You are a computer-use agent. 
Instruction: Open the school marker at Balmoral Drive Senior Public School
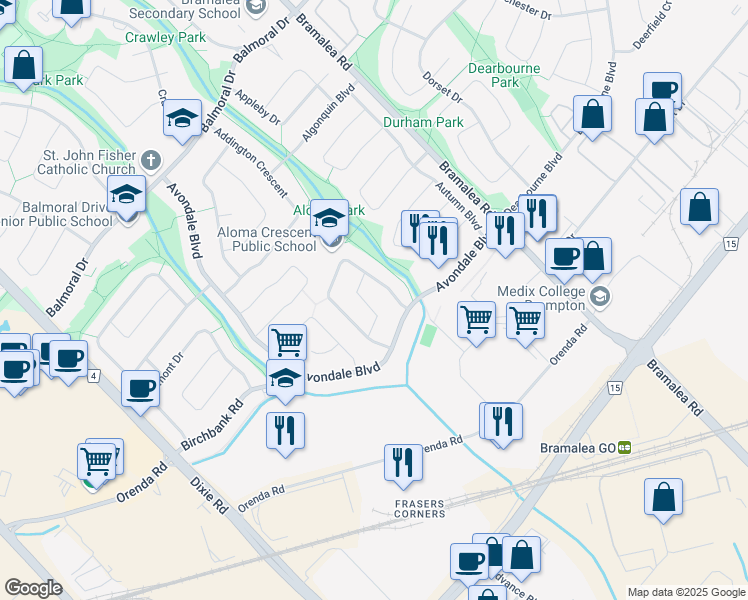(126, 196)
